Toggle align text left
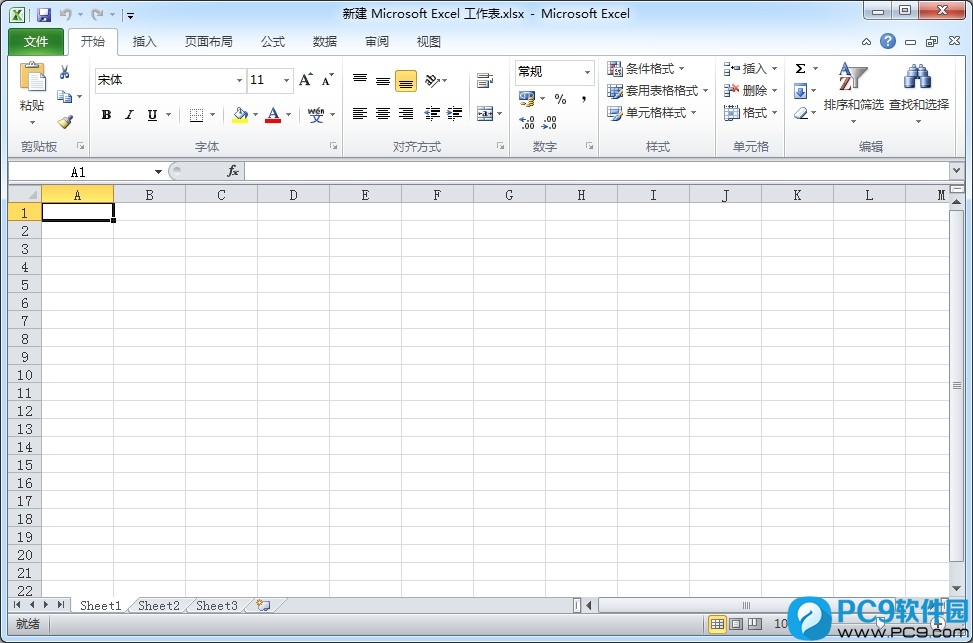Screen dimensions: 973x643 [360, 113]
